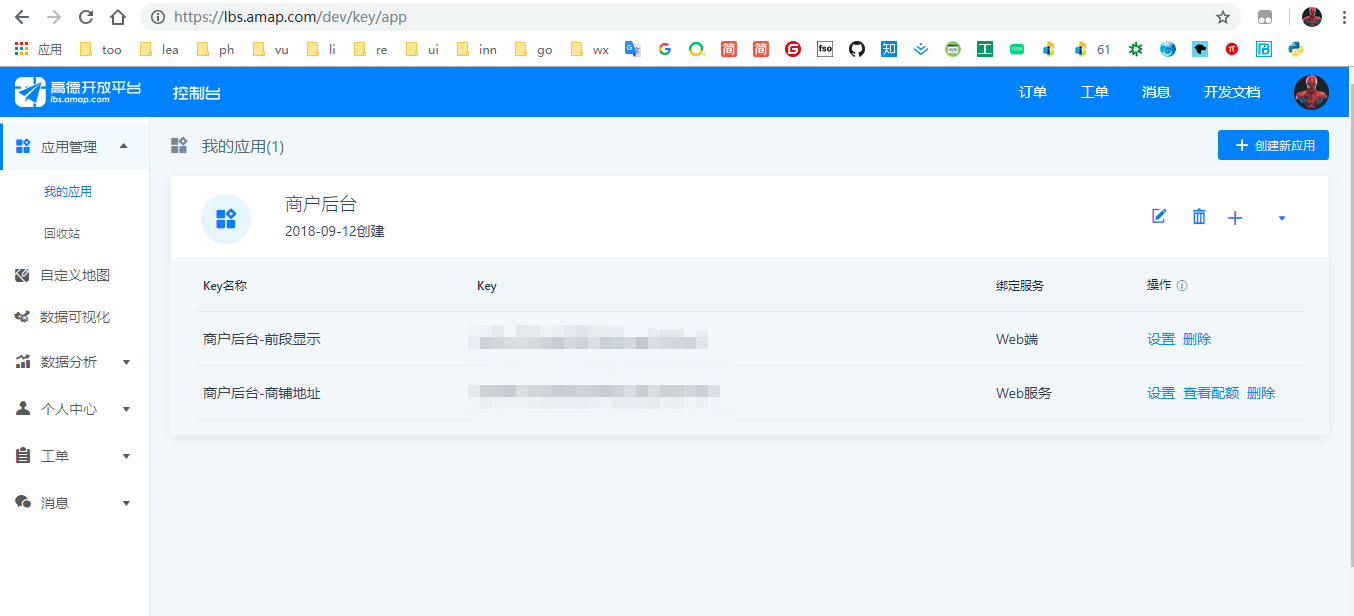Go back to the previous page
This screenshot has height=616, width=1354.
[22, 17]
